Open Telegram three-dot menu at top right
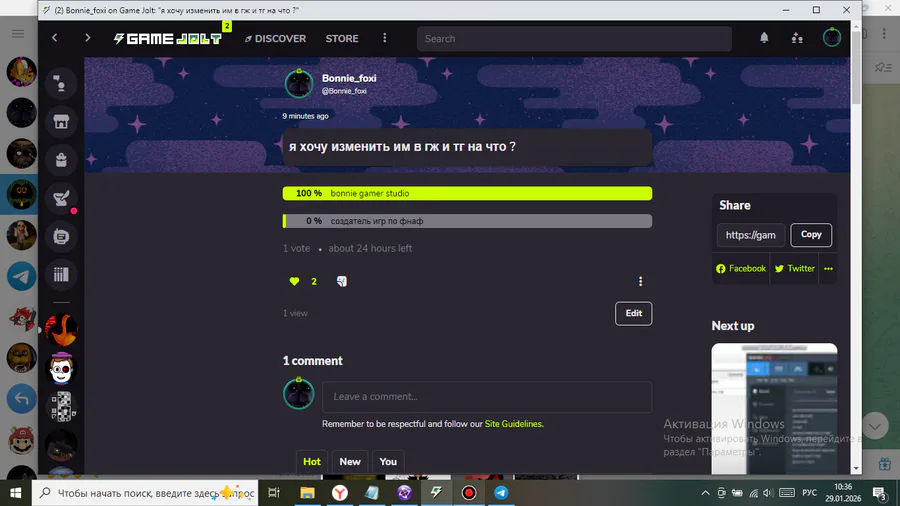900x506 pixels. 884,34
